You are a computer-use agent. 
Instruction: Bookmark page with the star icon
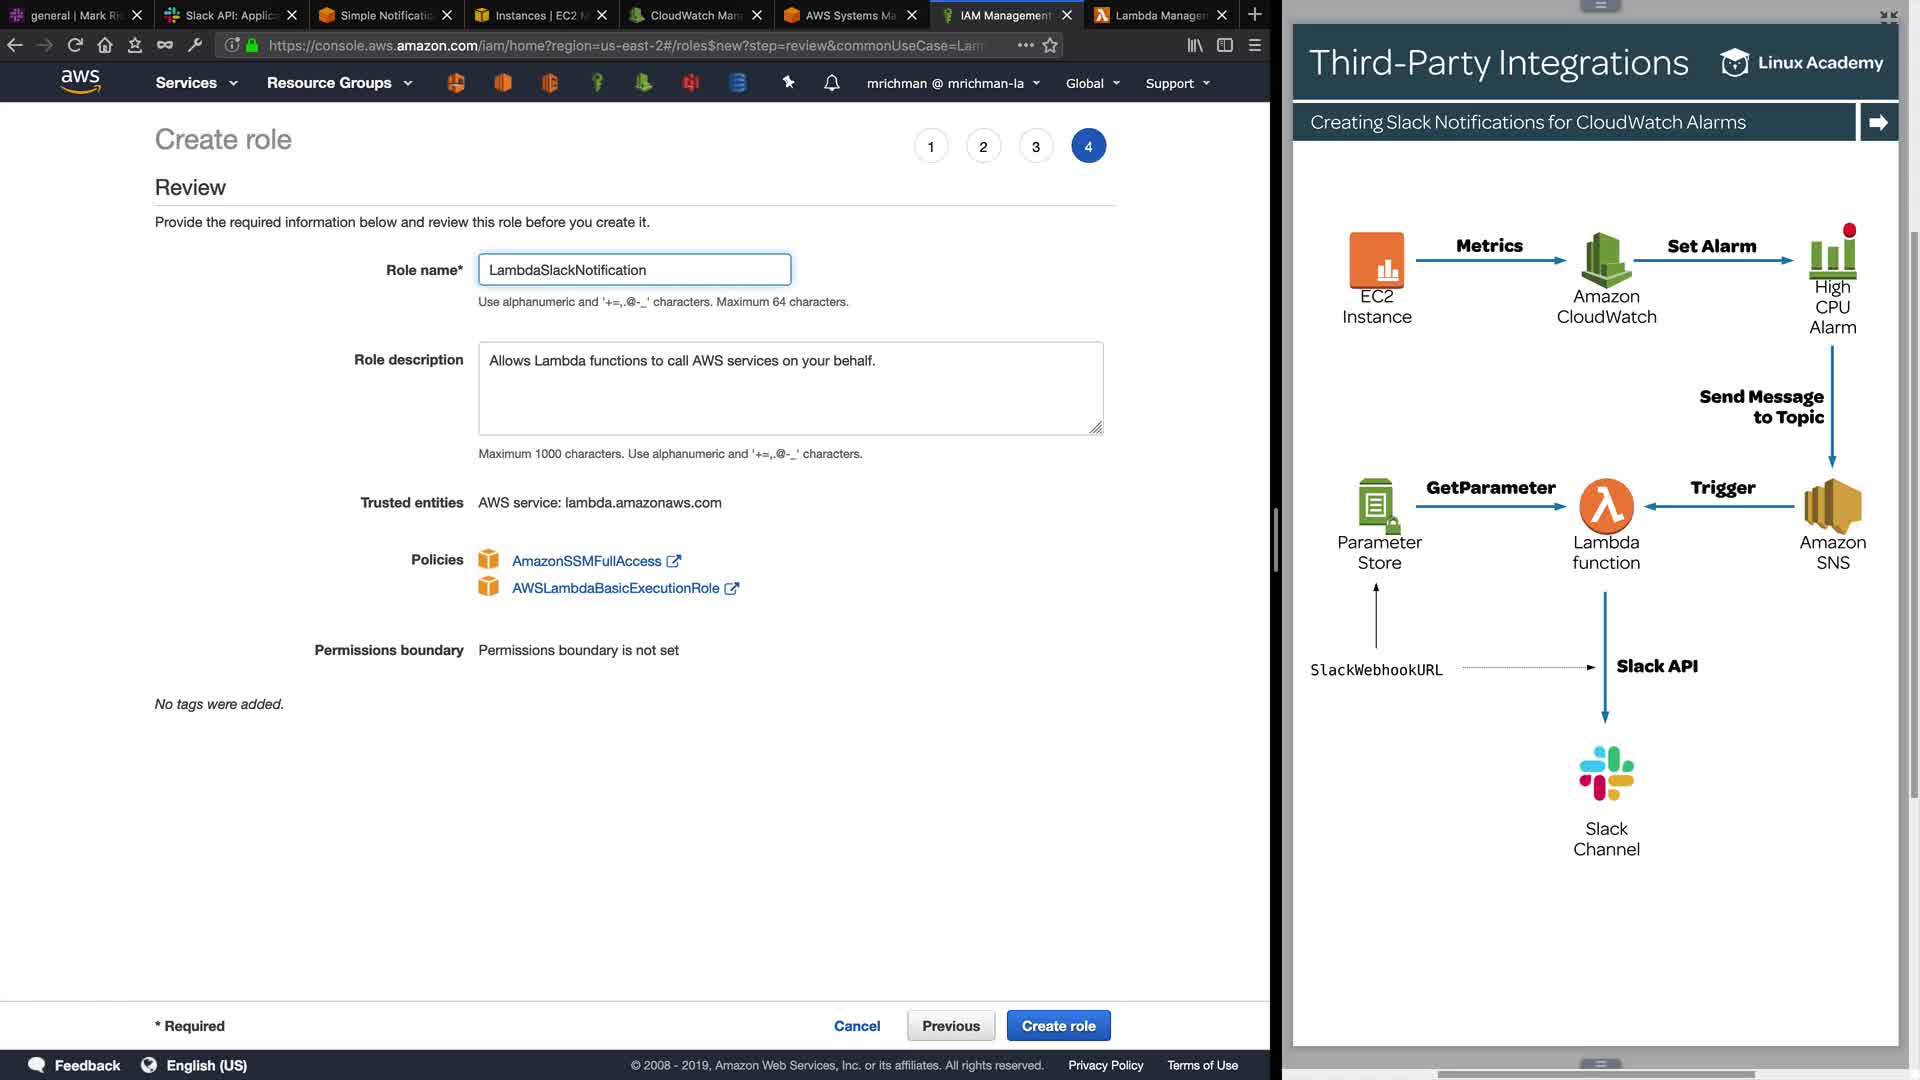click(1050, 45)
